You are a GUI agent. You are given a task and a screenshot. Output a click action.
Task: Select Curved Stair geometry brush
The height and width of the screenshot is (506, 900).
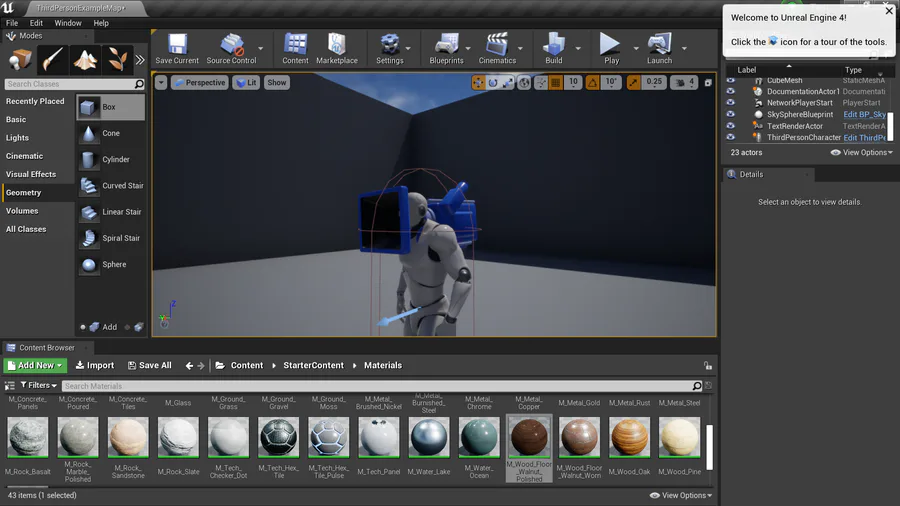(x=110, y=186)
